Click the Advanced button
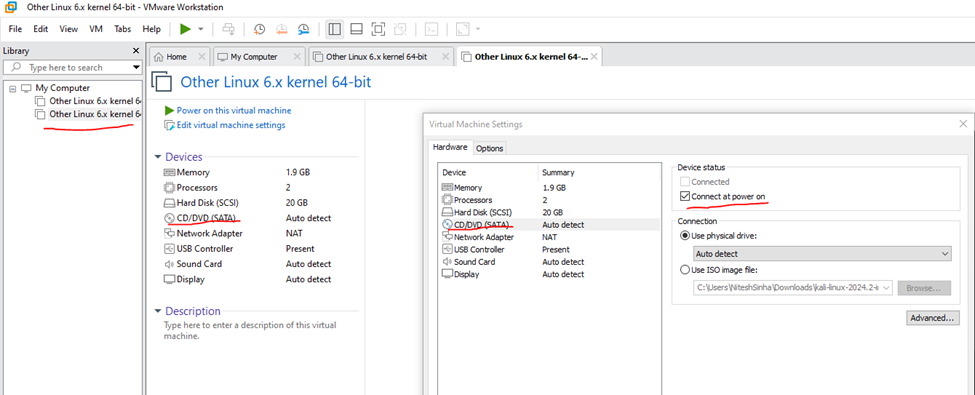The width and height of the screenshot is (975, 395). click(932, 318)
